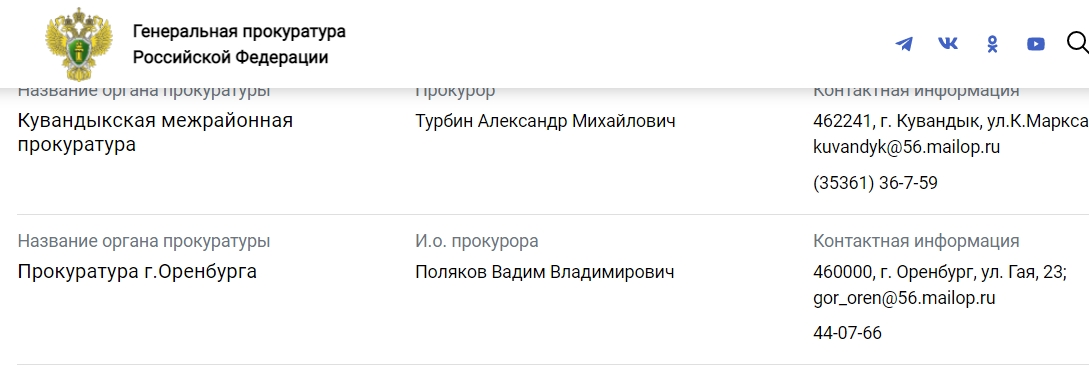Click the double-headed eagle emblem logo
This screenshot has height=379, width=1089.
(78, 44)
